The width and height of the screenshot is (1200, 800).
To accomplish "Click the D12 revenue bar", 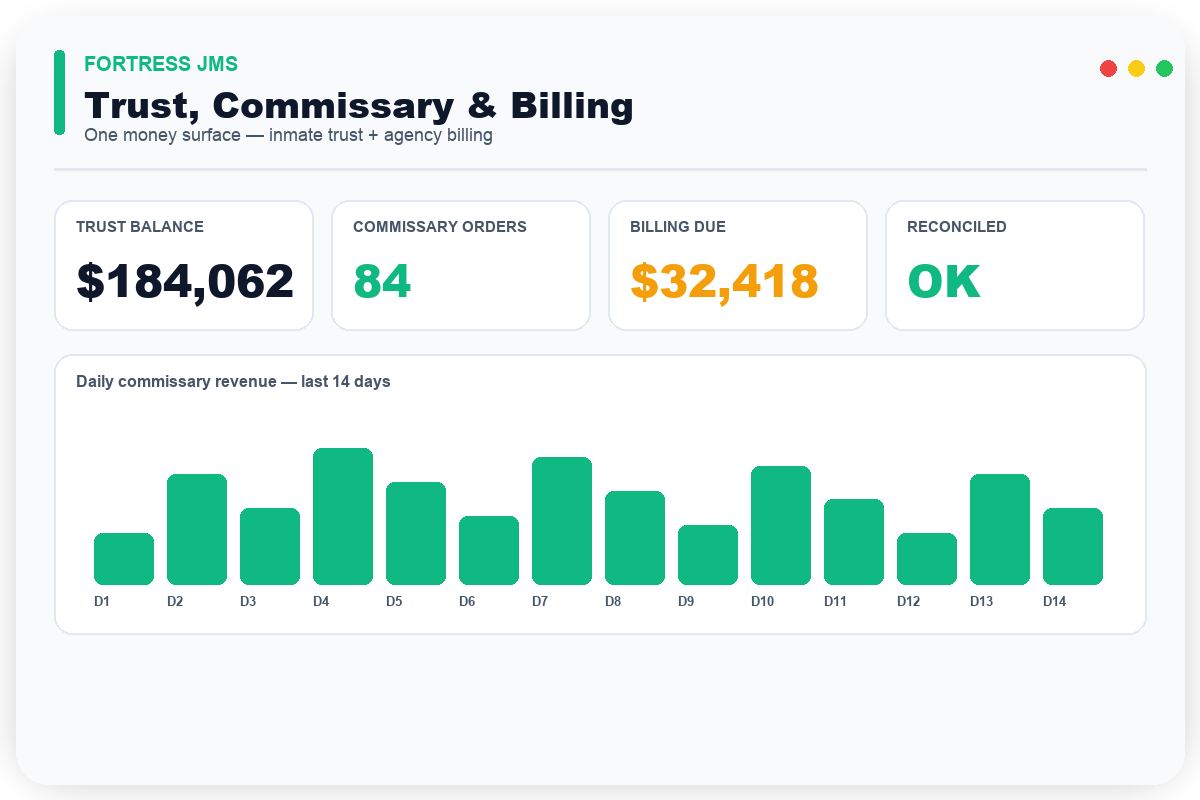I will click(927, 559).
